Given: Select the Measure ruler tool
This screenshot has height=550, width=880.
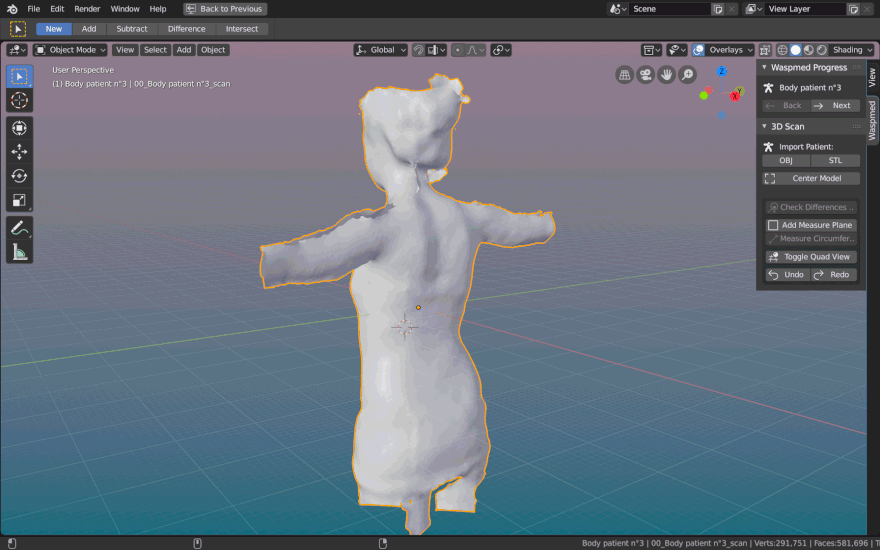Looking at the screenshot, I should pyautogui.click(x=19, y=252).
